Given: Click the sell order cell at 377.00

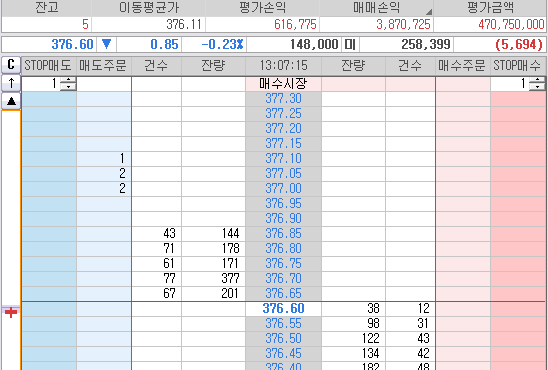Looking at the screenshot, I should (104, 189).
